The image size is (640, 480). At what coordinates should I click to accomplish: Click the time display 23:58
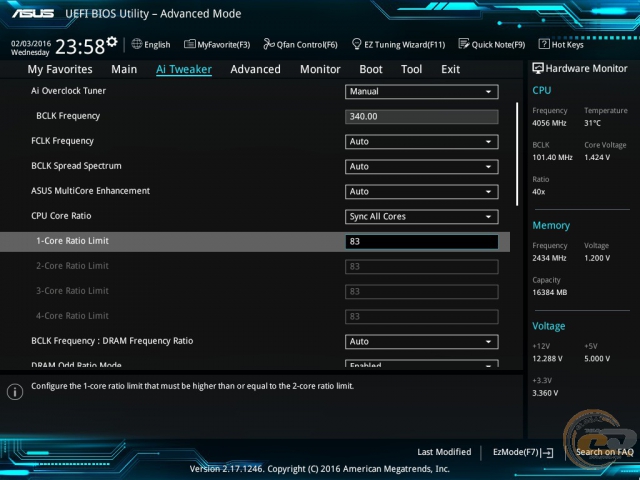click(80, 47)
